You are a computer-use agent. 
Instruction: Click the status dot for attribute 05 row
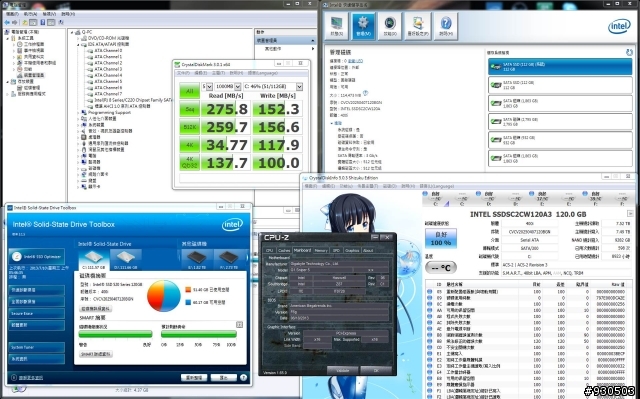[429, 292]
